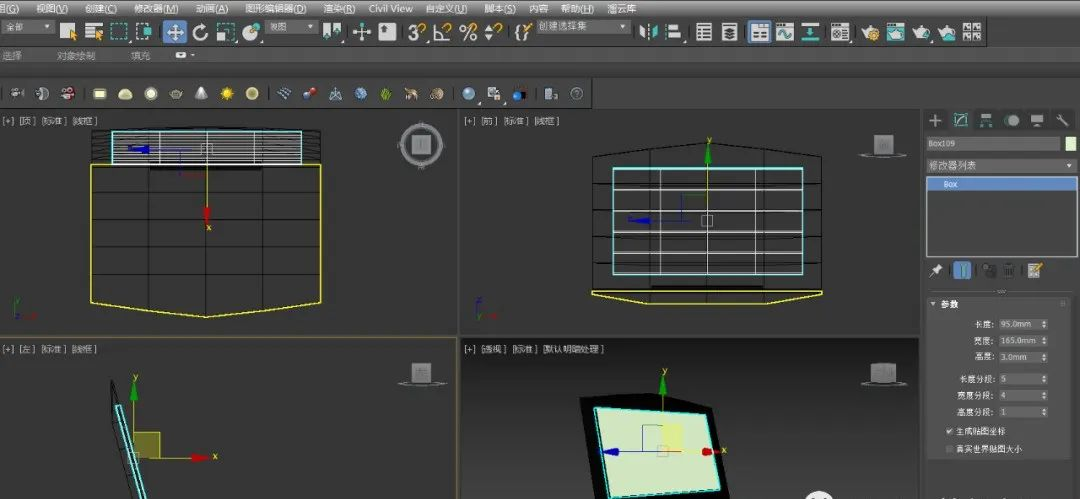The height and width of the screenshot is (499, 1080).
Task: Collapse the 参数 rollout
Action: [x=933, y=304]
